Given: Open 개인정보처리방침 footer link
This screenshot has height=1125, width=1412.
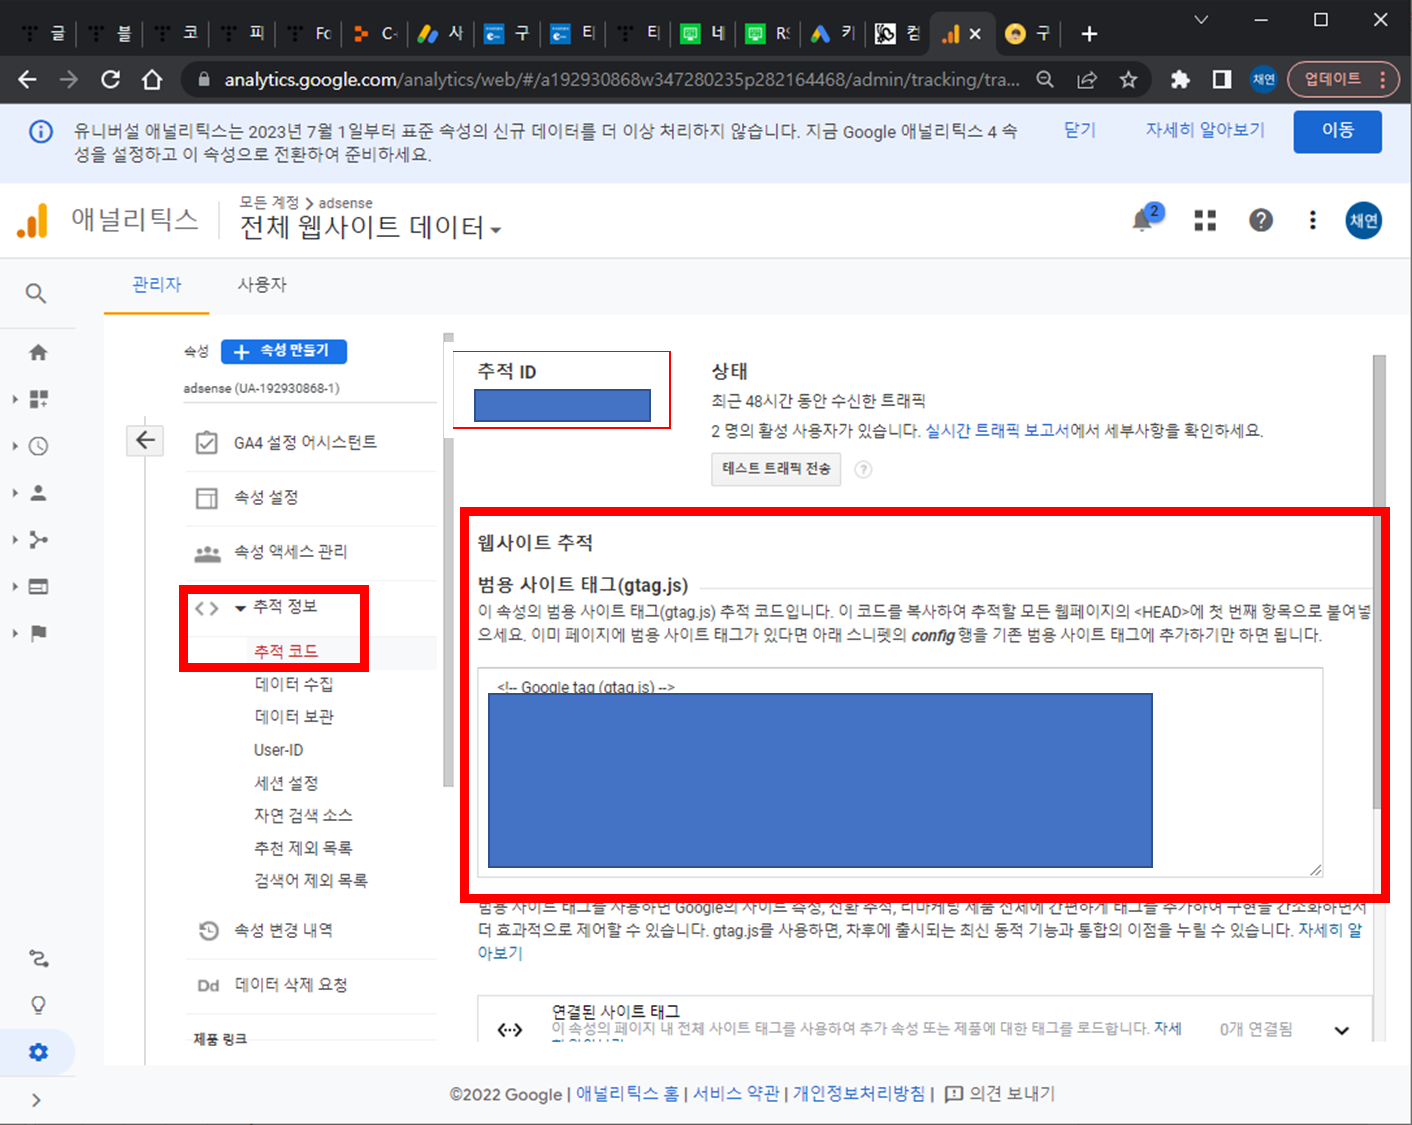Looking at the screenshot, I should 859,1094.
